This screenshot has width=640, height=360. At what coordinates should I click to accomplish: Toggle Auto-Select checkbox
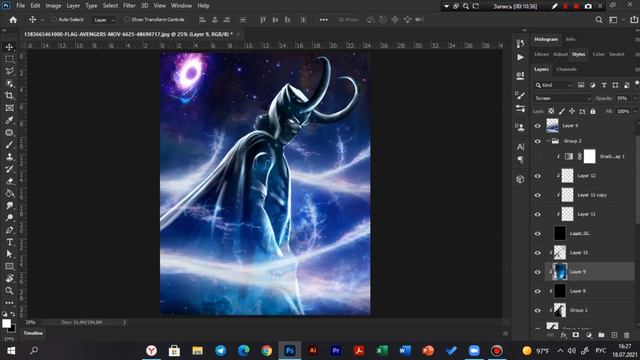click(54, 19)
